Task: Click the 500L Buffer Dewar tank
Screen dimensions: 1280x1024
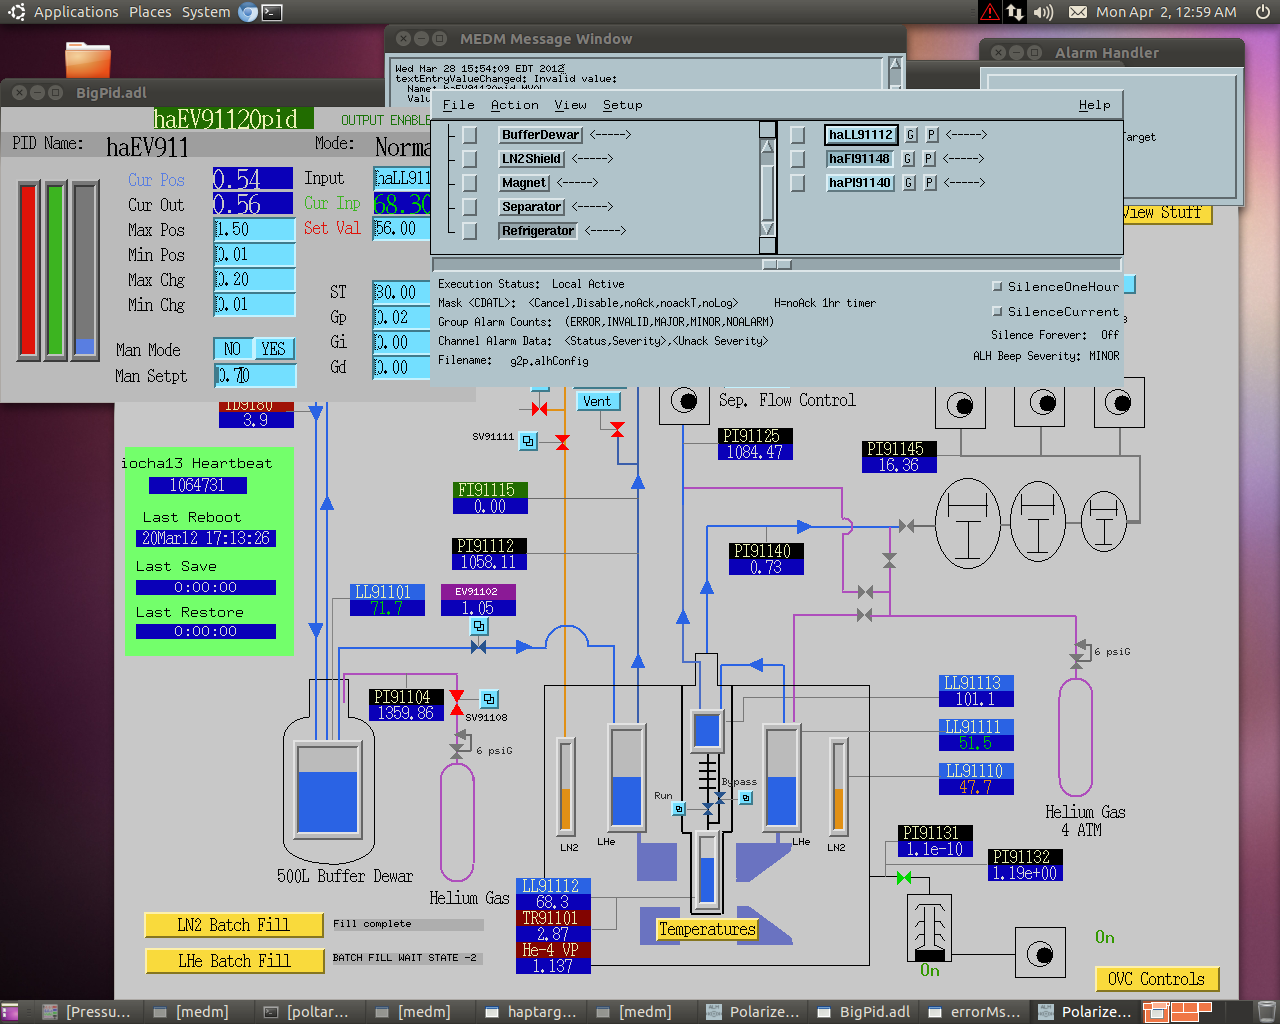Action: [x=328, y=790]
